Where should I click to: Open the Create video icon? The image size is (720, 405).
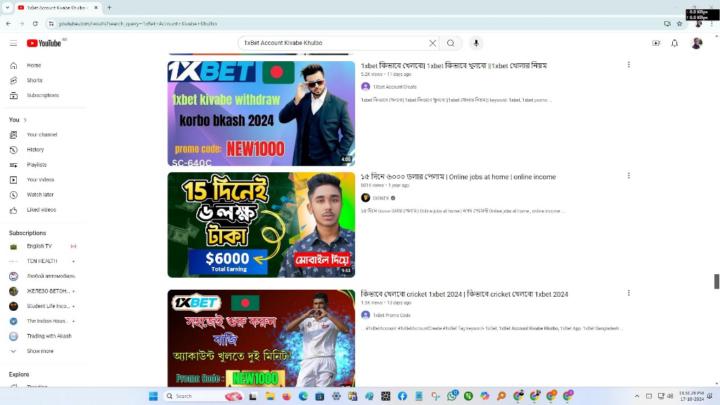tap(656, 43)
